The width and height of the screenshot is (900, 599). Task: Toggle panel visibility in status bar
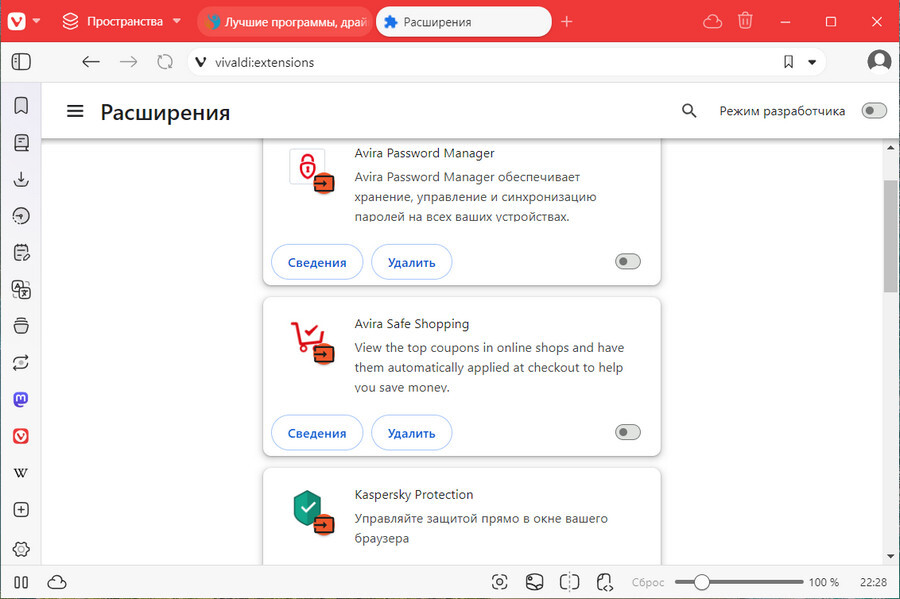(21, 582)
